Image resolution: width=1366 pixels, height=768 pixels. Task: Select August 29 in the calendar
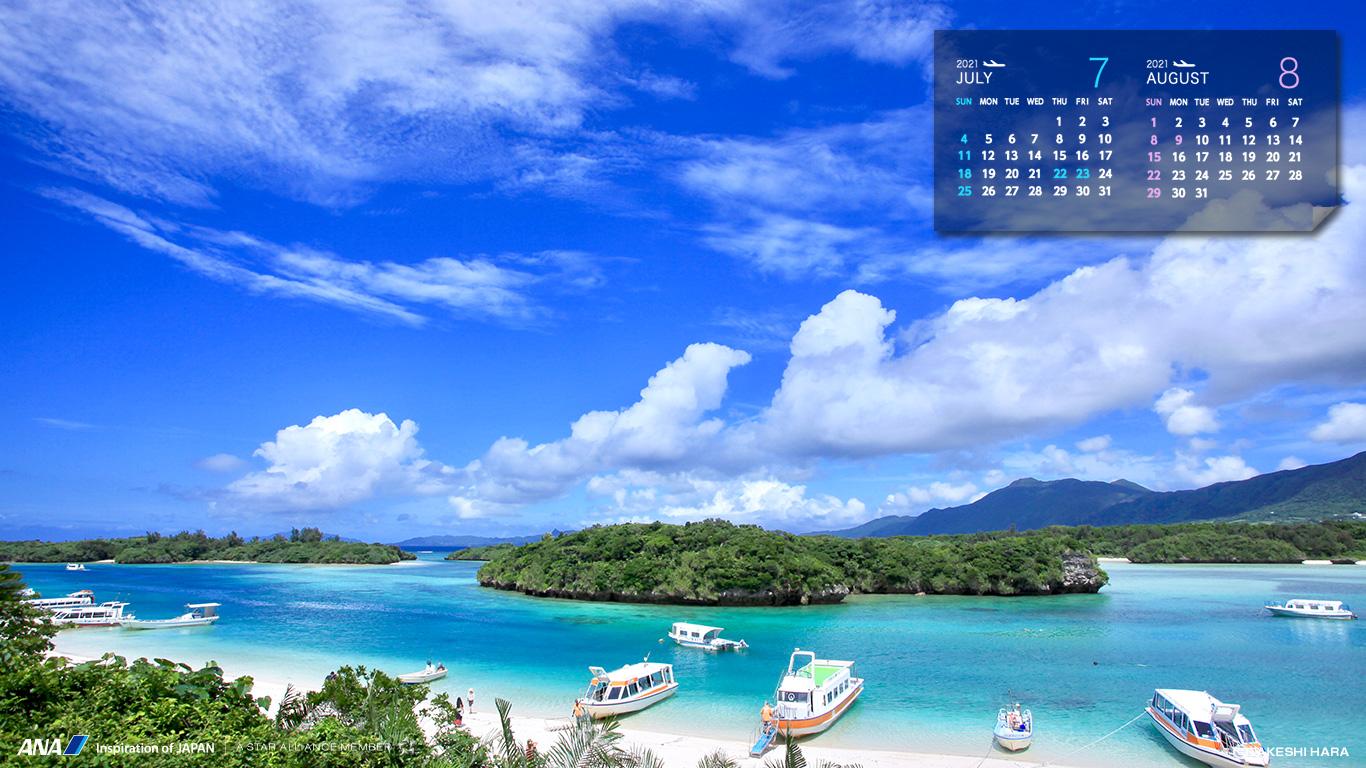1154,193
